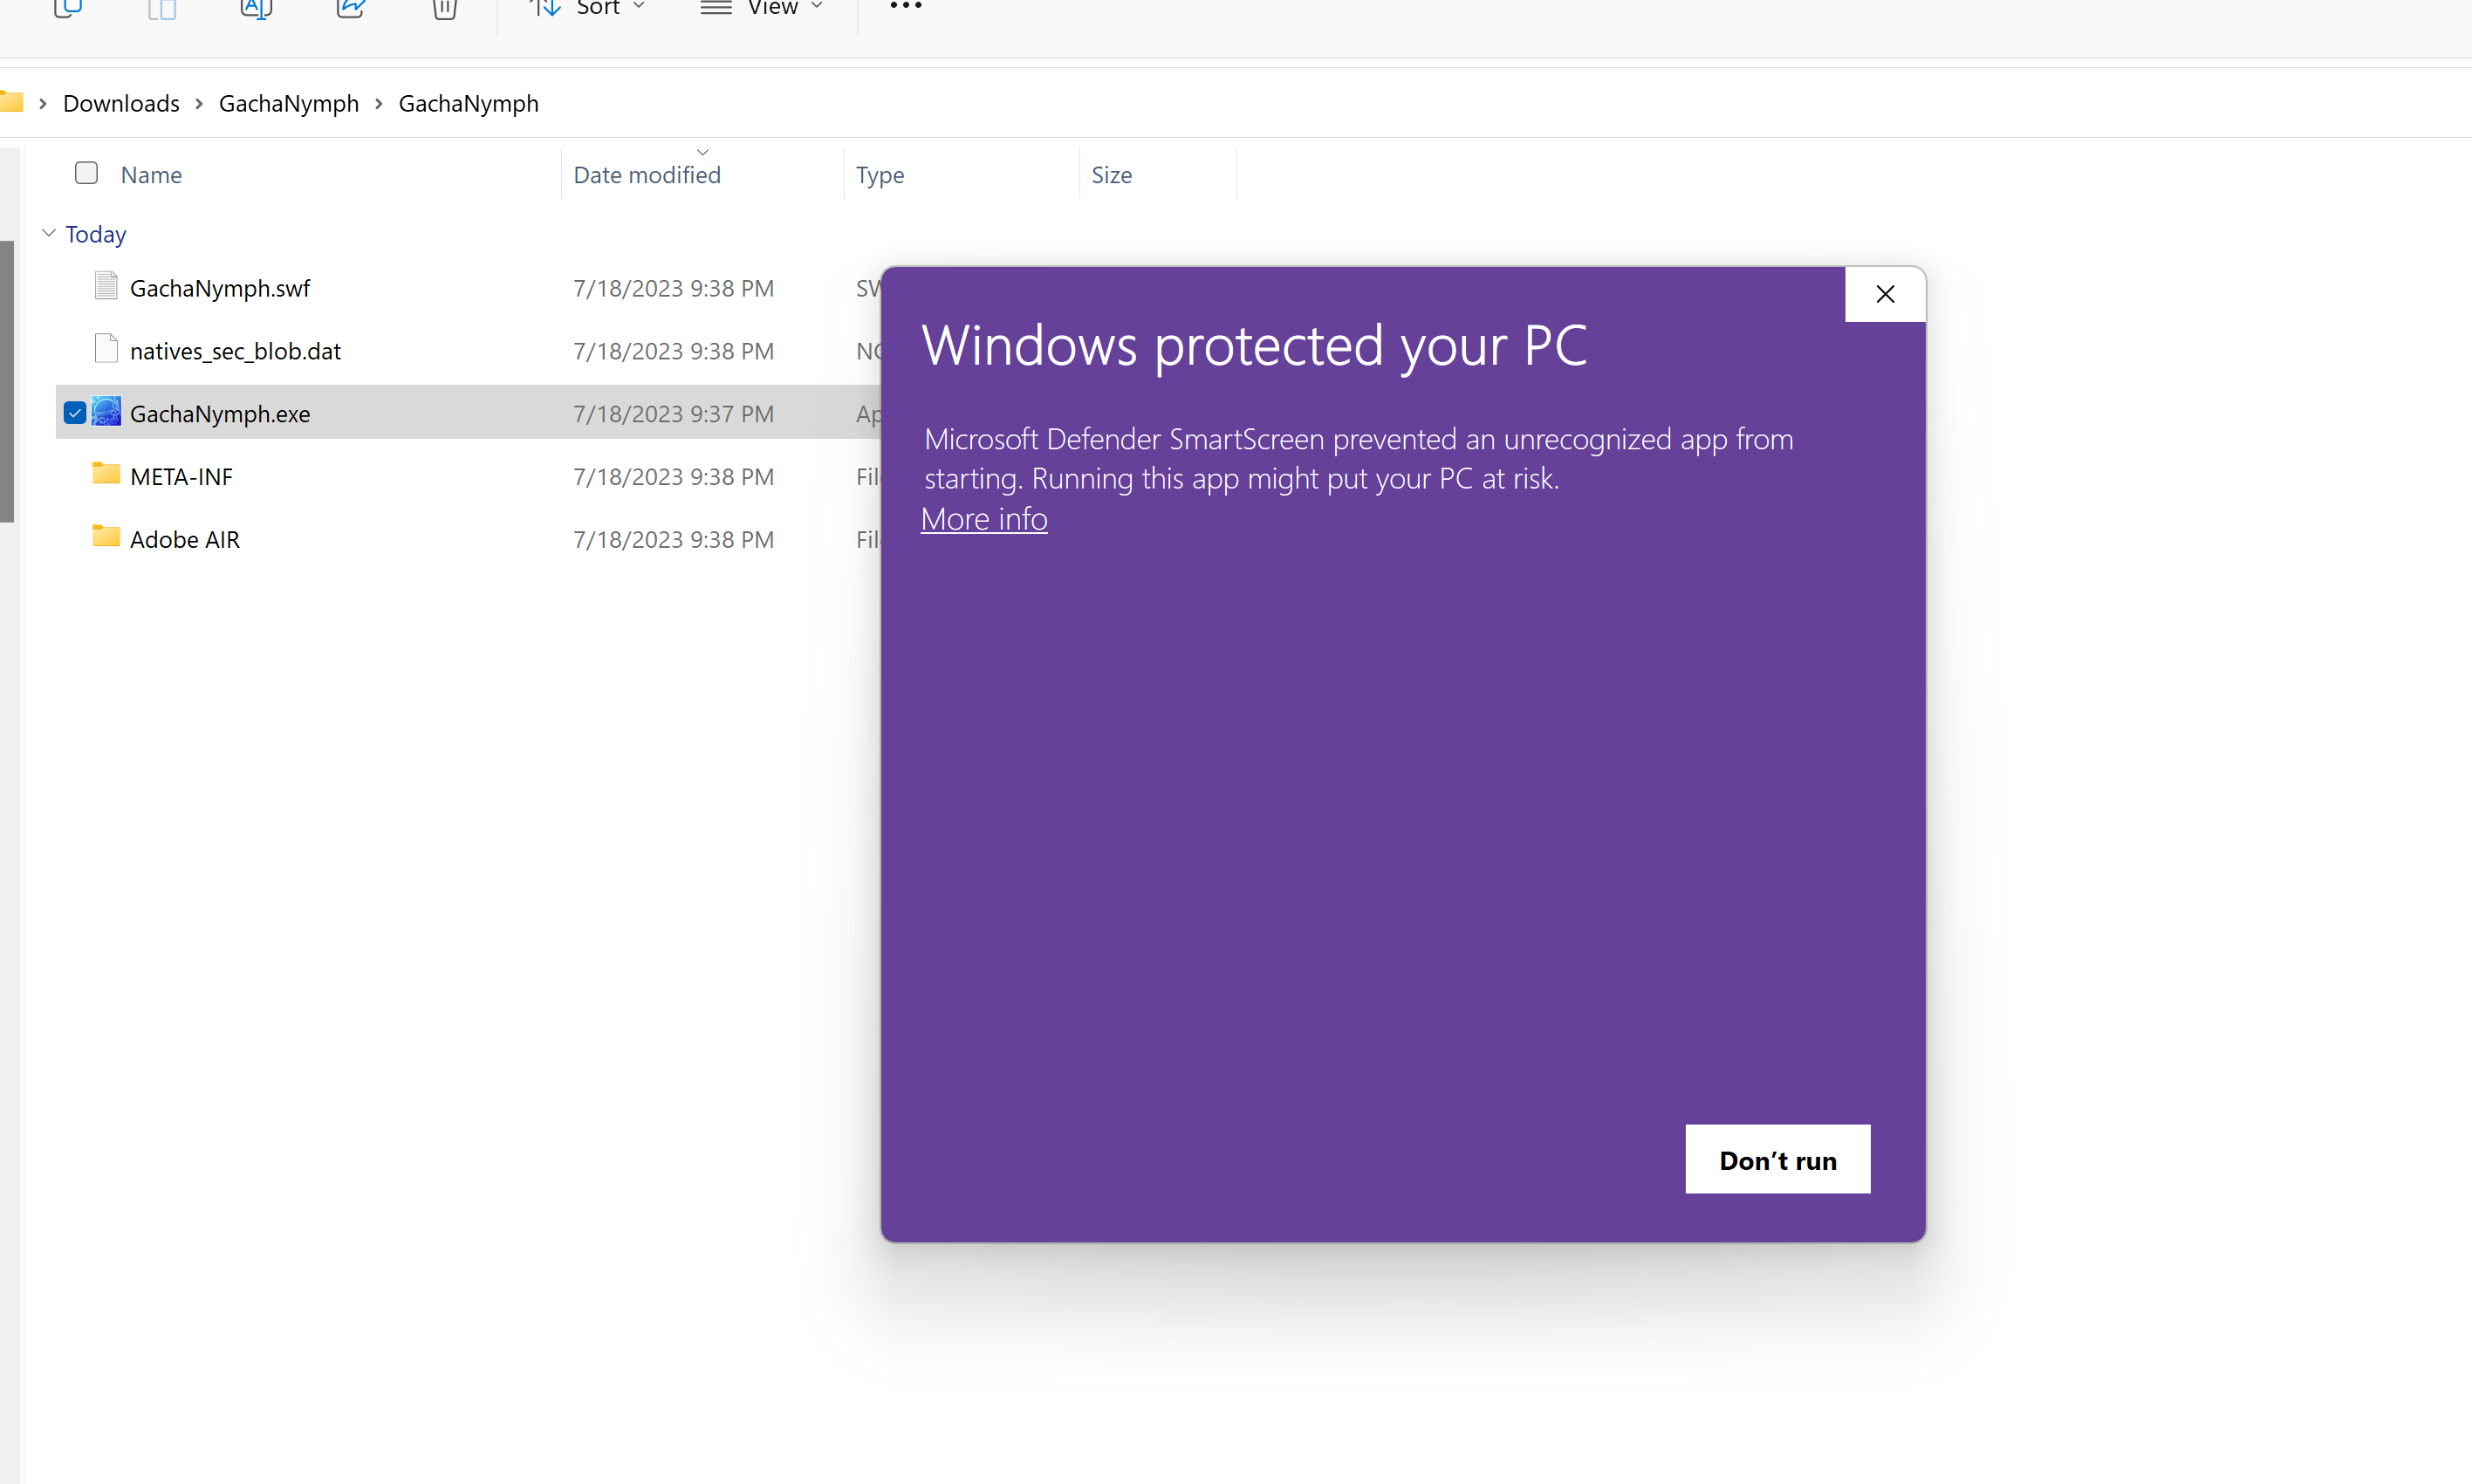Click the date of META-INF
Image resolution: width=2472 pixels, height=1484 pixels.
tap(673, 477)
